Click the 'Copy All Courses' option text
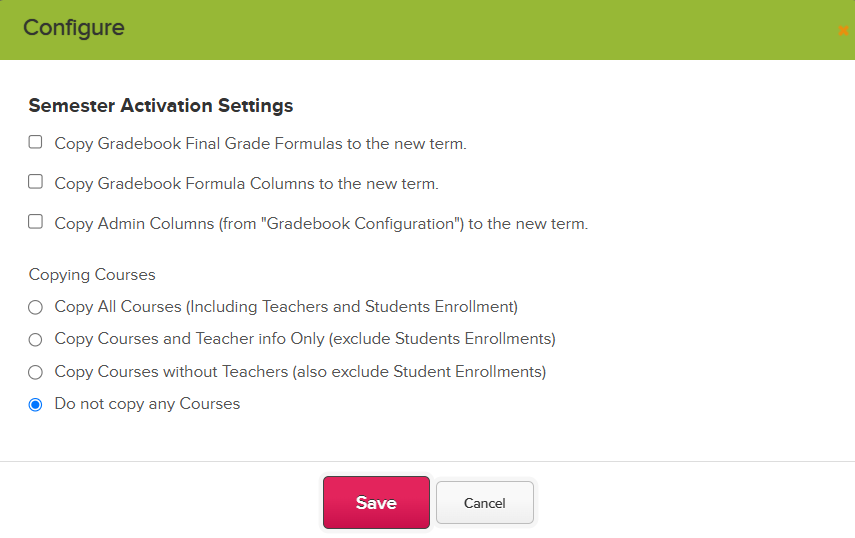This screenshot has height=538, width=855. coord(118,307)
